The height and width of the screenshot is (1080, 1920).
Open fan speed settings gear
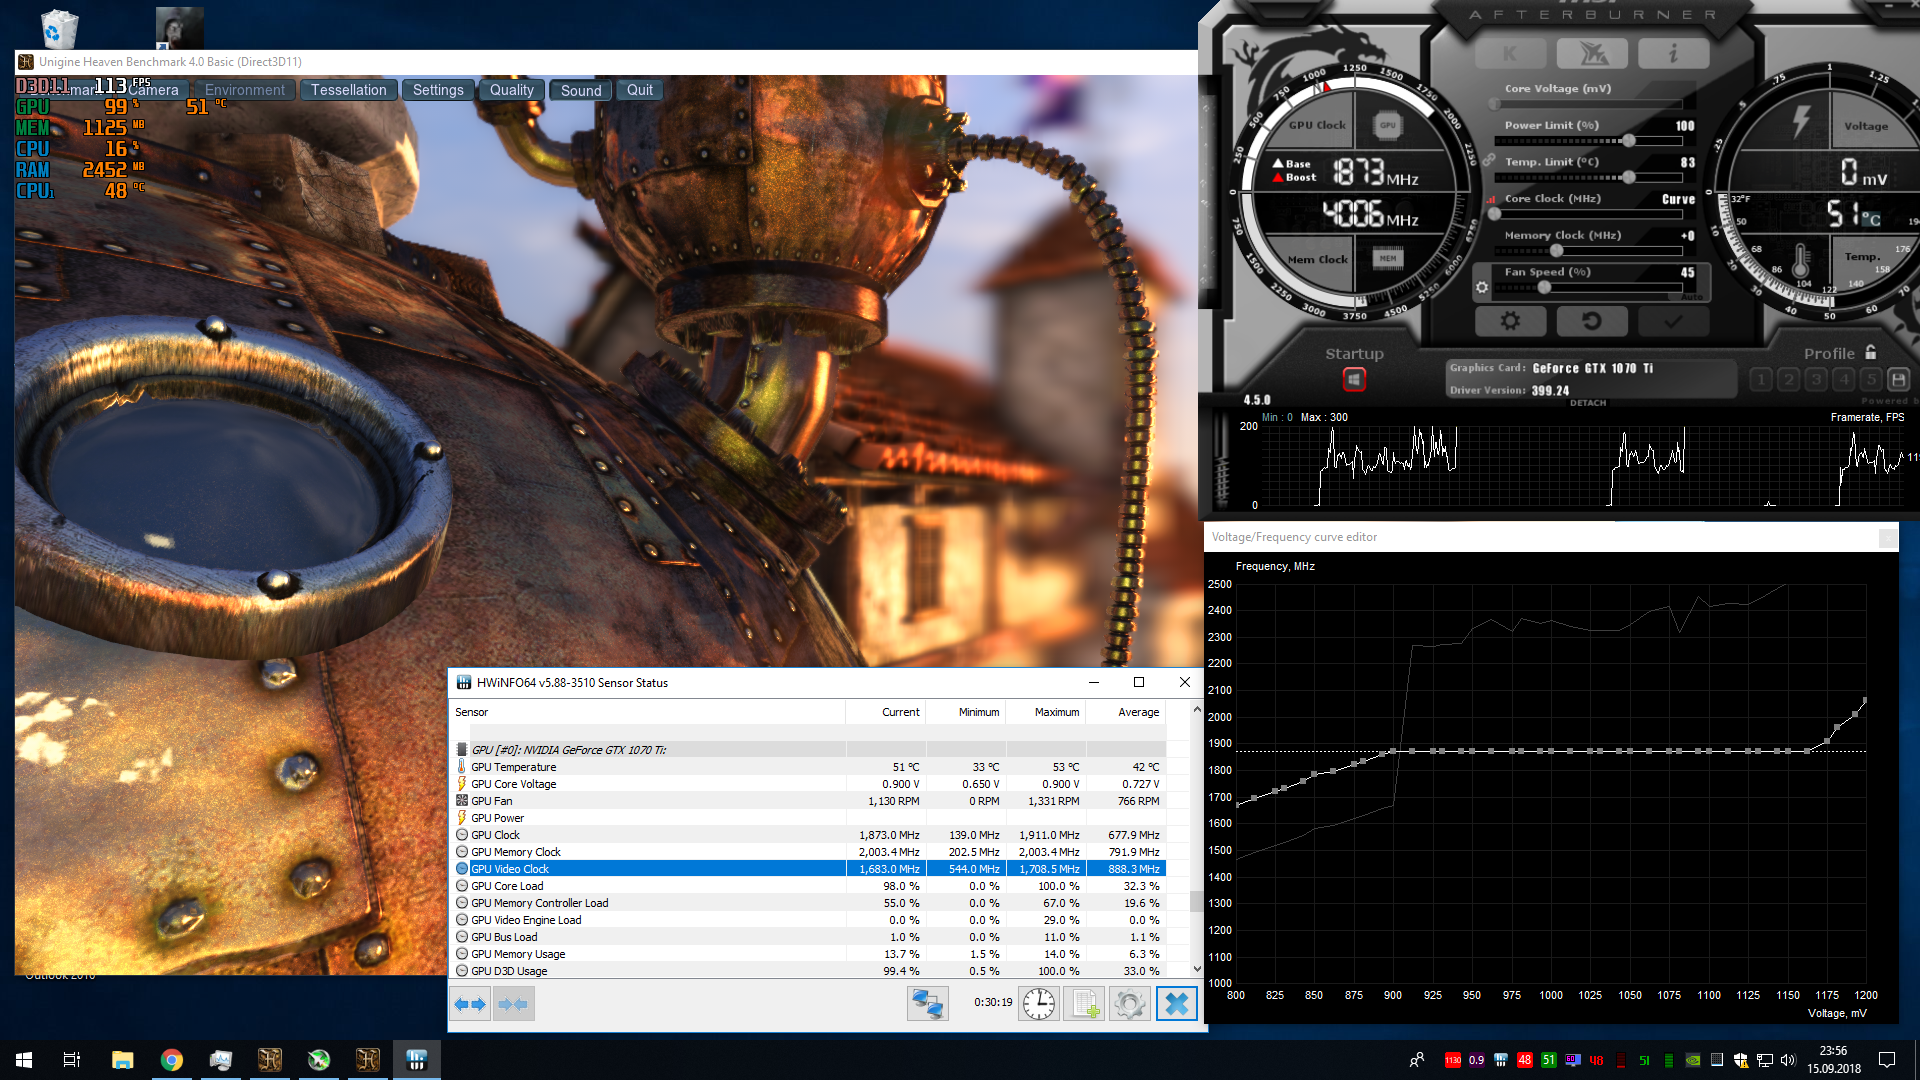click(x=1483, y=287)
